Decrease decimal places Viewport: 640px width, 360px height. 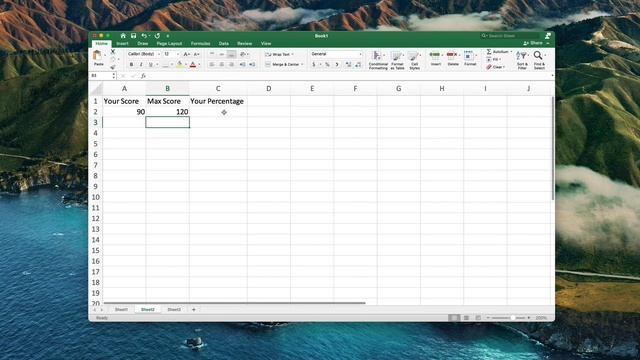[358, 64]
